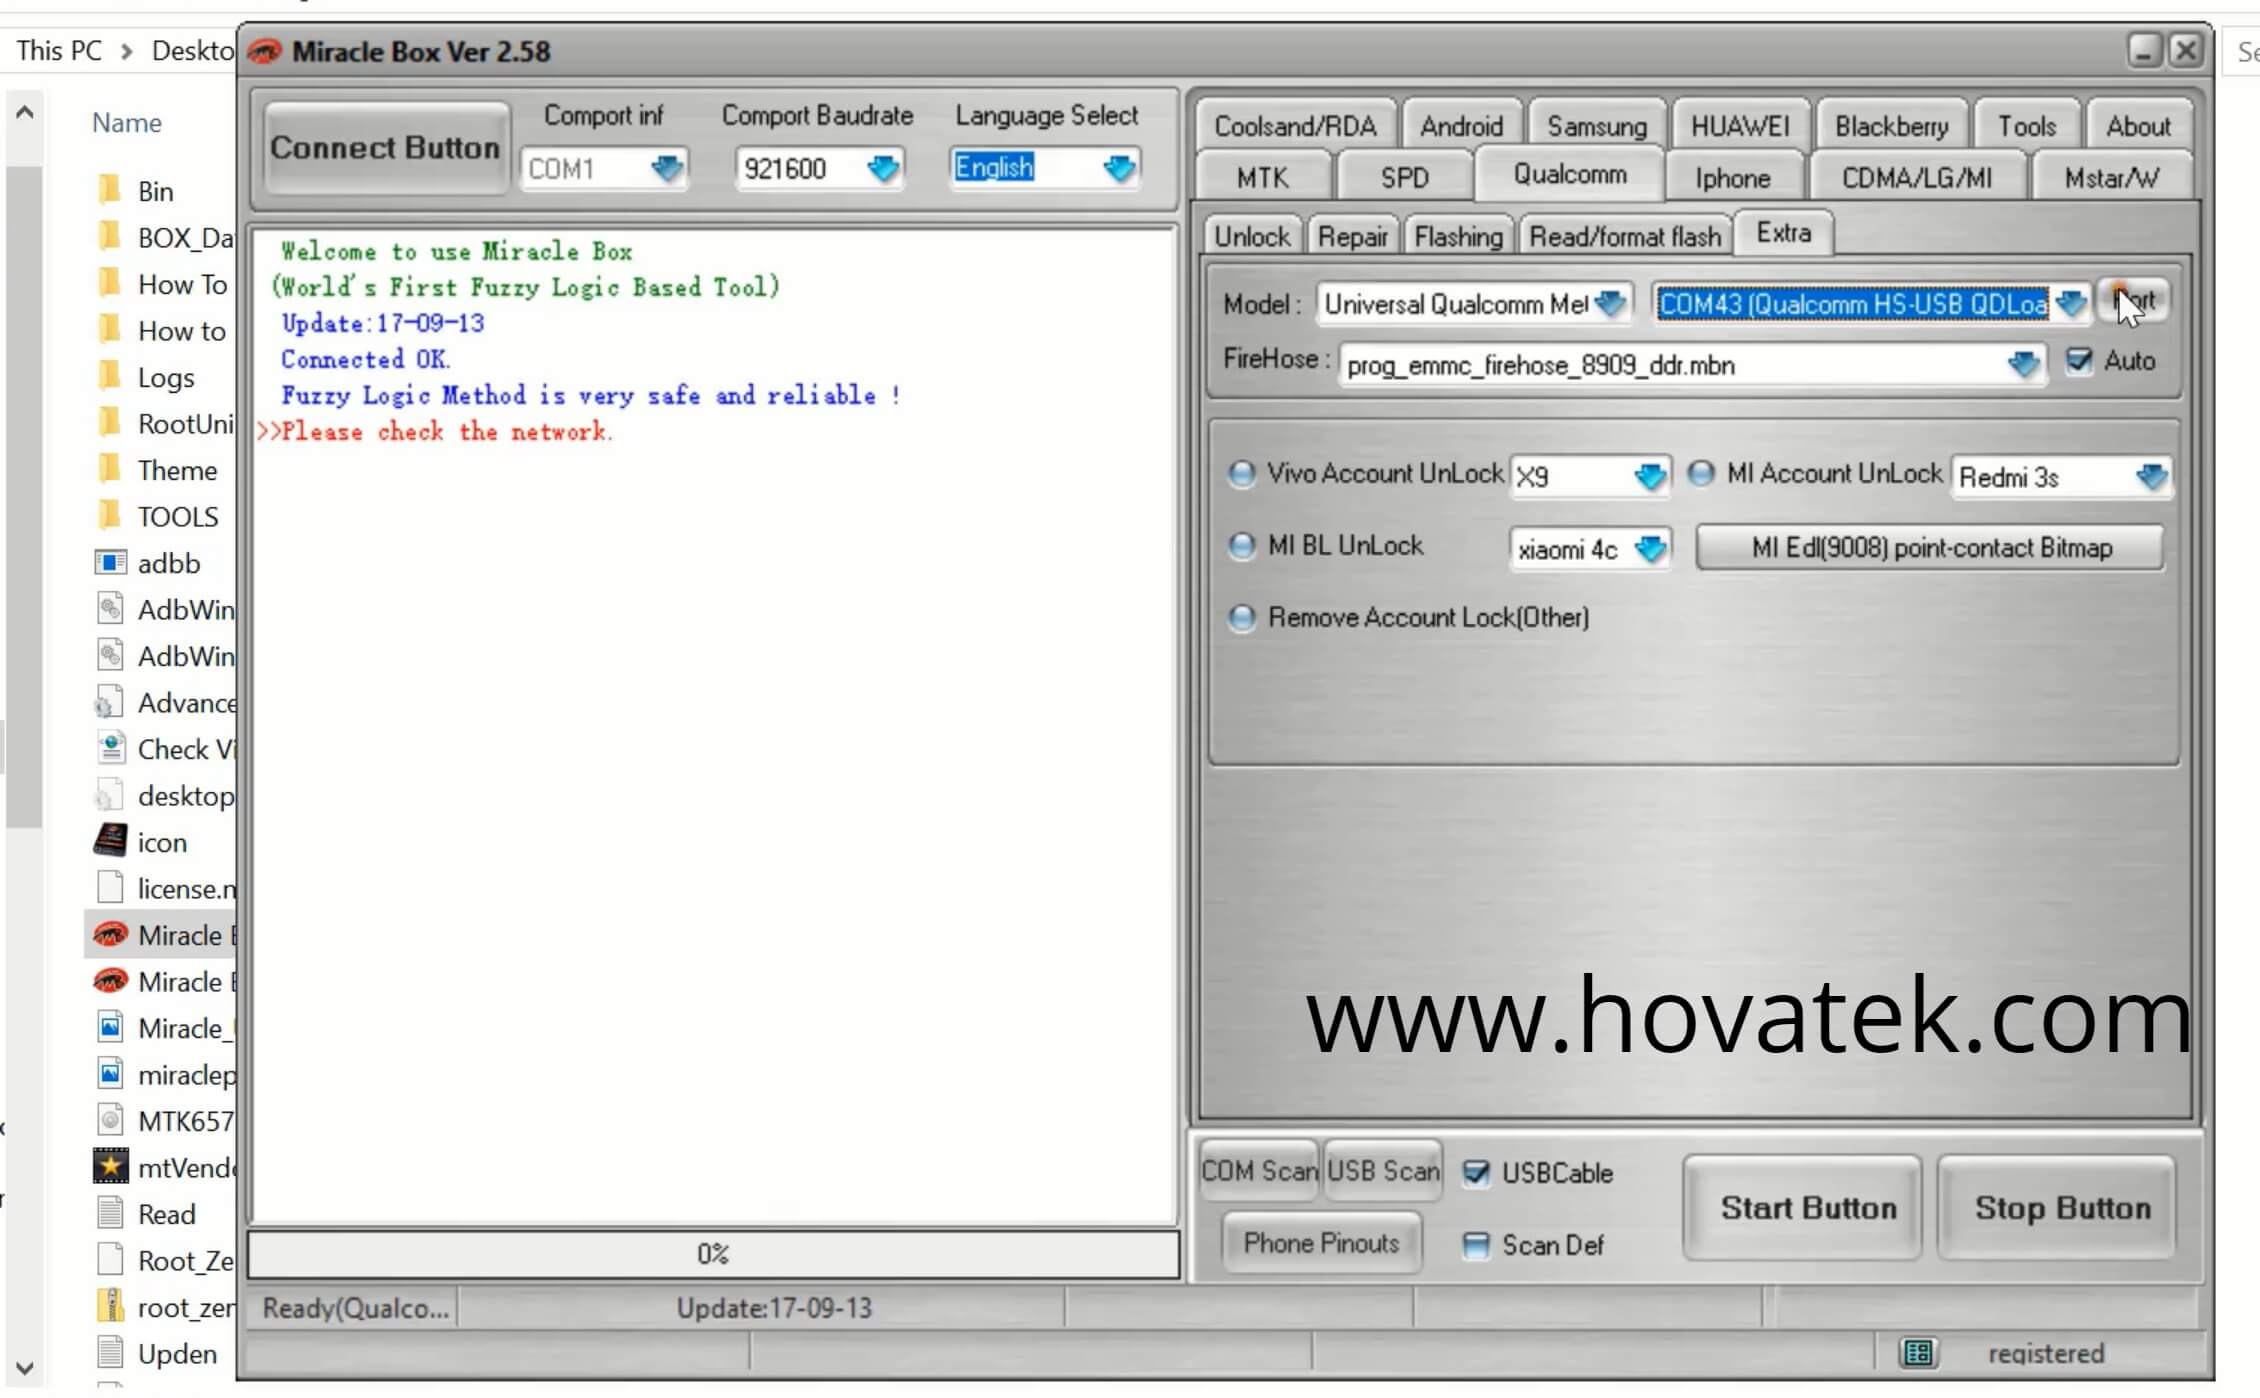Screen dimensions: 2260x1398
Task: Click the 0% progress bar
Action: pos(713,1254)
